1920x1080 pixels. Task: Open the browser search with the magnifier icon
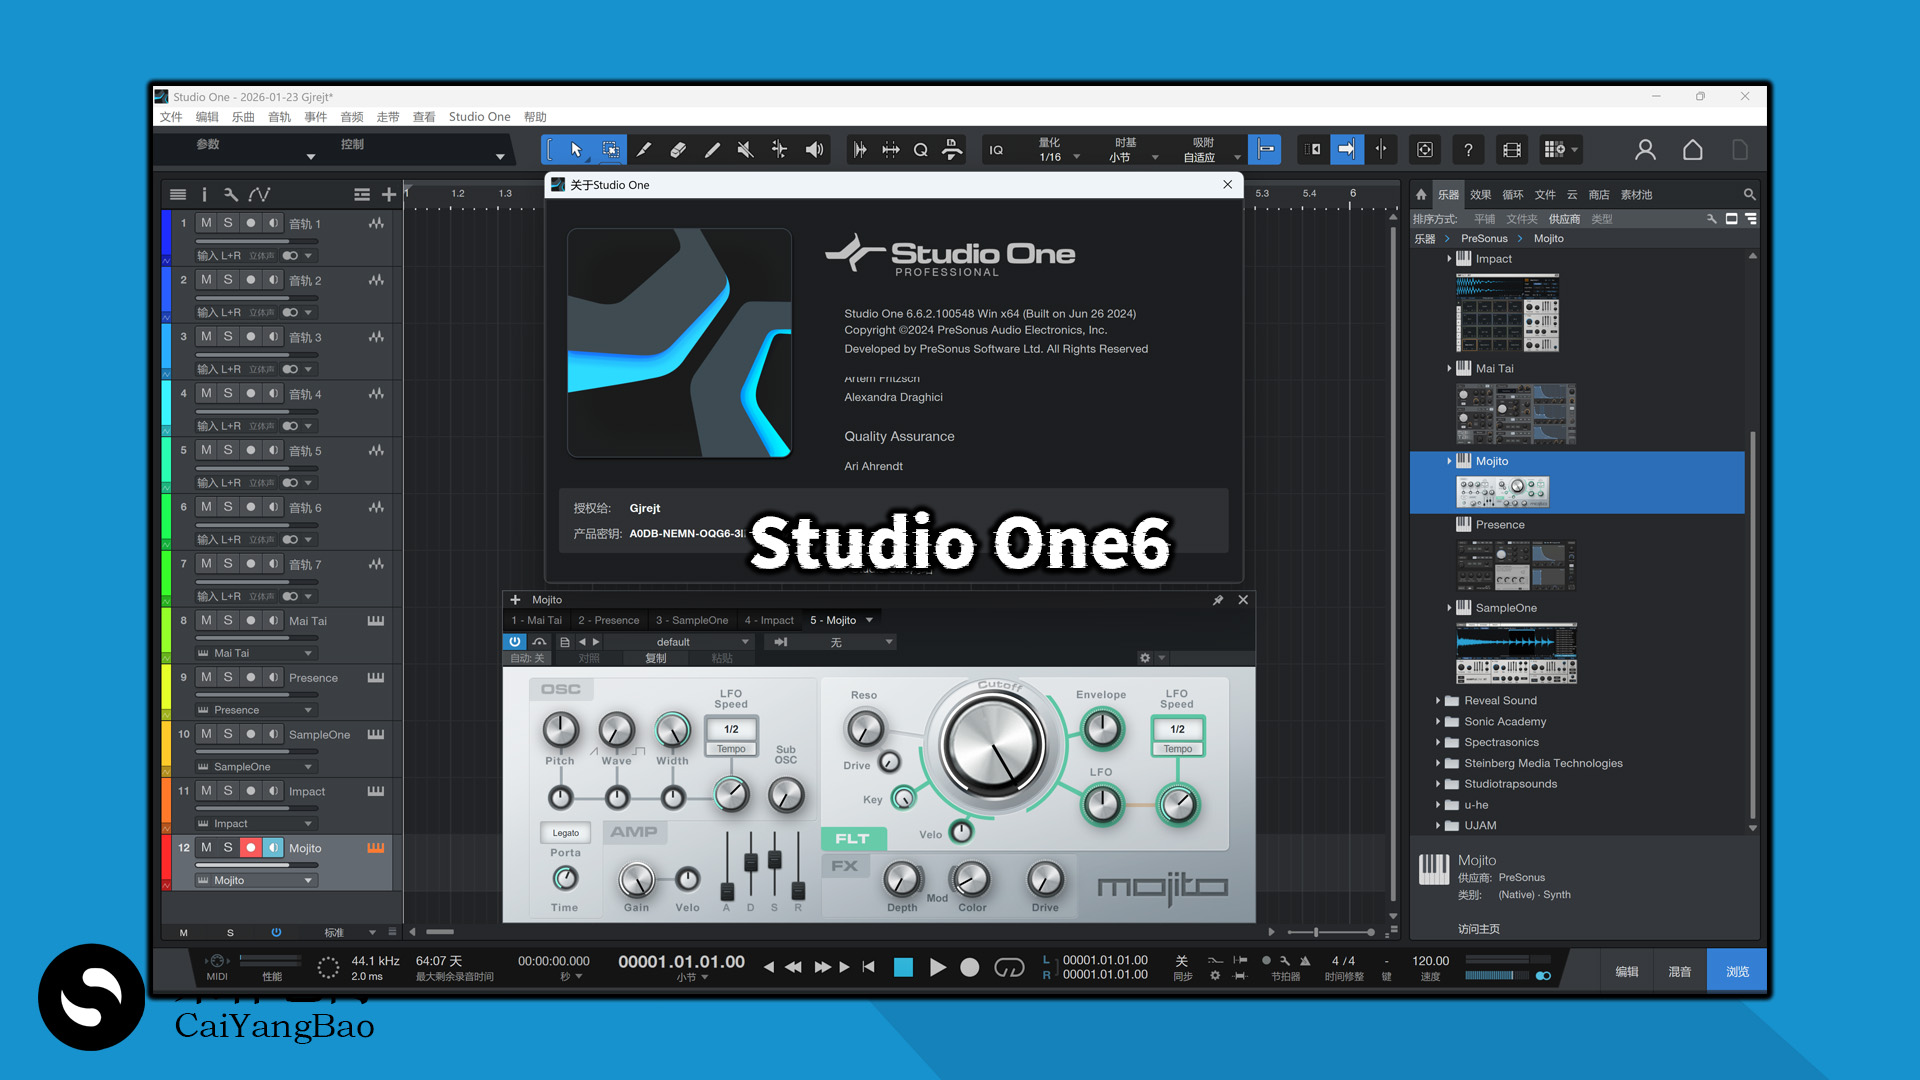tap(1750, 194)
